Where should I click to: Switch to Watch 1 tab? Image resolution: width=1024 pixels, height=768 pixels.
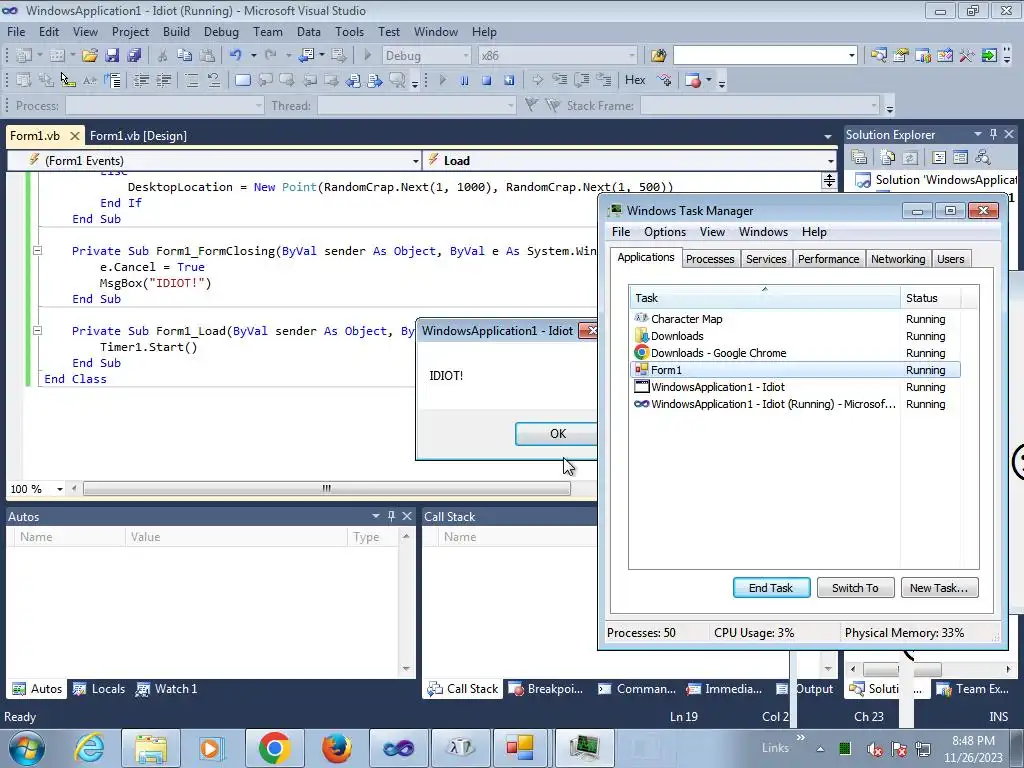click(166, 688)
